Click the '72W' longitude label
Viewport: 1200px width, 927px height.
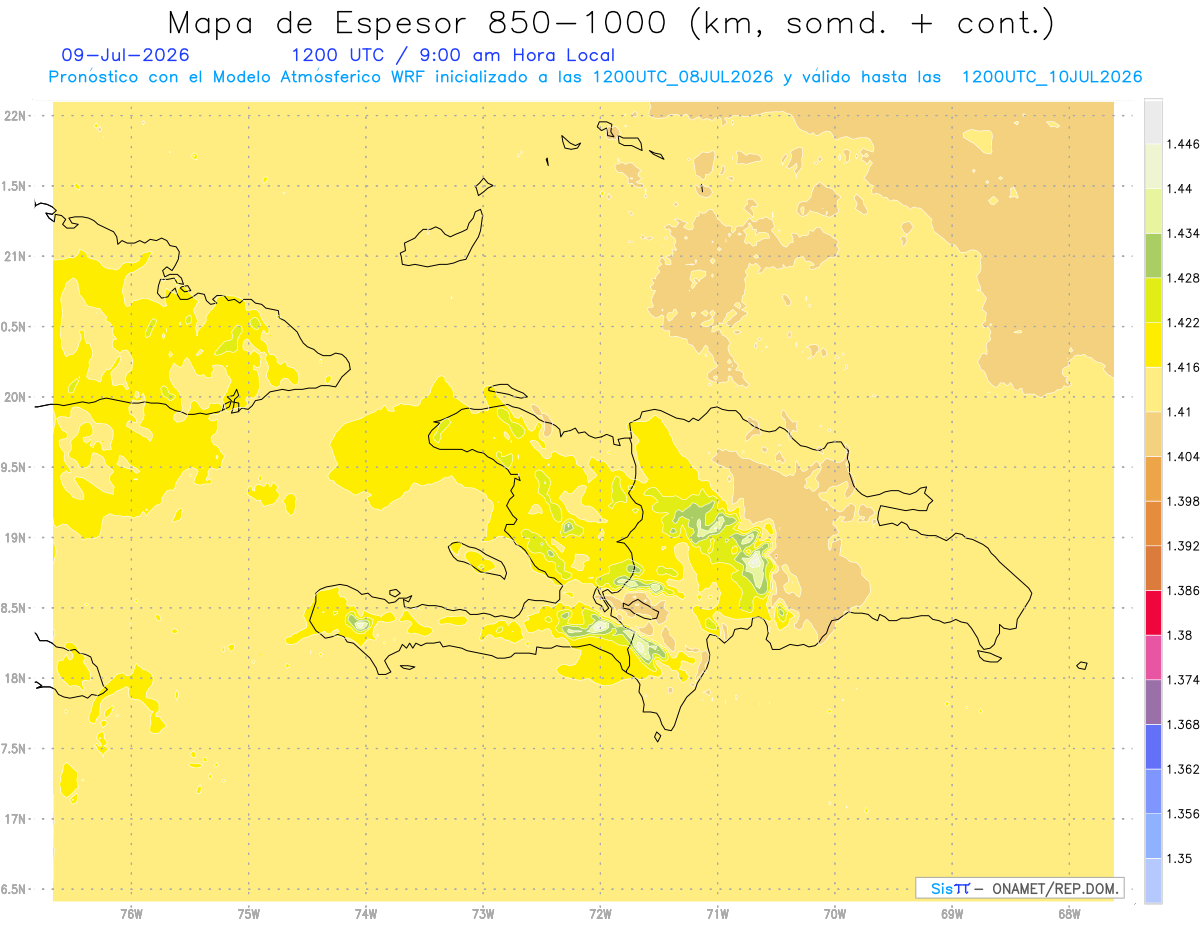coord(600,914)
